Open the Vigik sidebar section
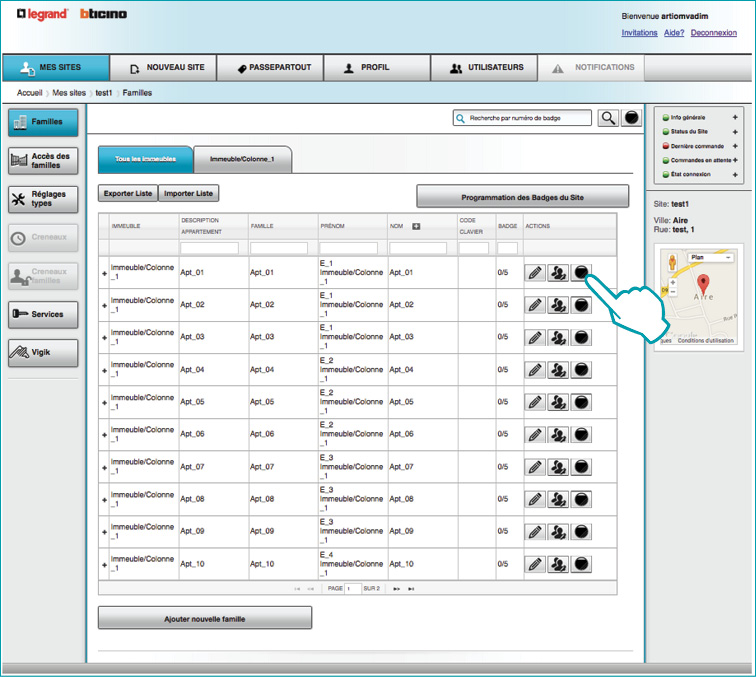756x677 pixels. [x=43, y=352]
